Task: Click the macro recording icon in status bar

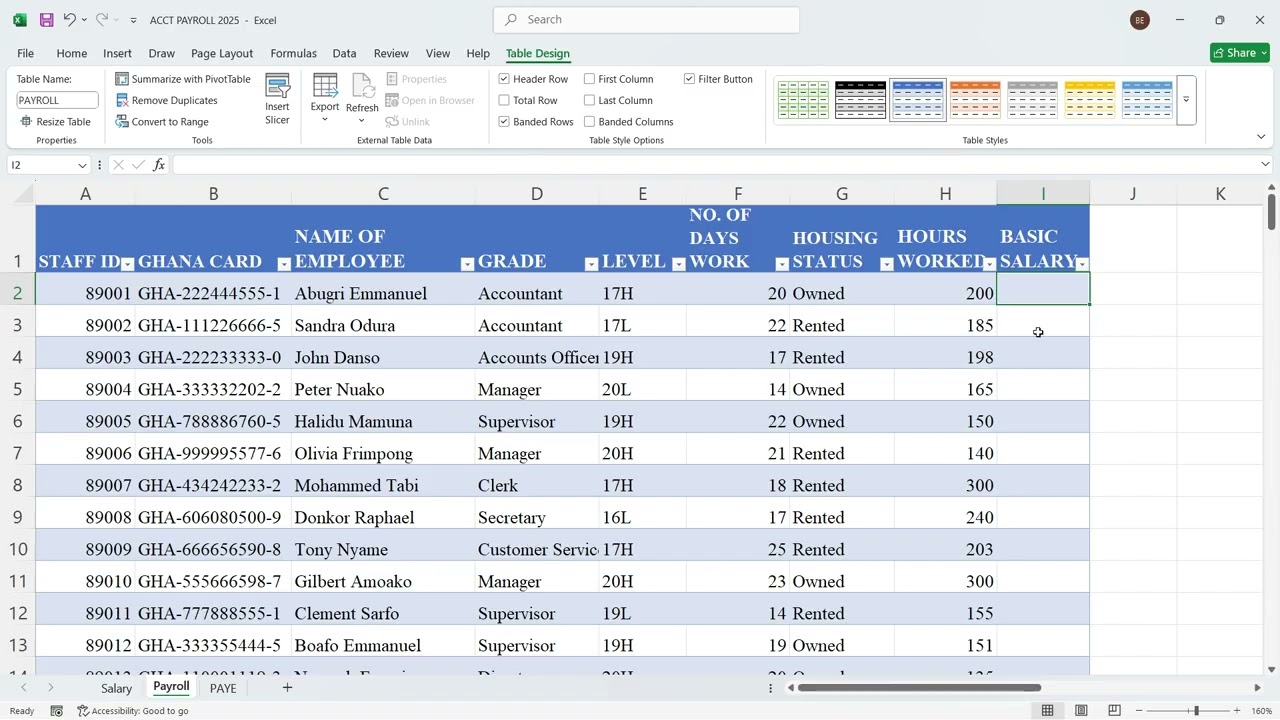Action: [x=57, y=711]
